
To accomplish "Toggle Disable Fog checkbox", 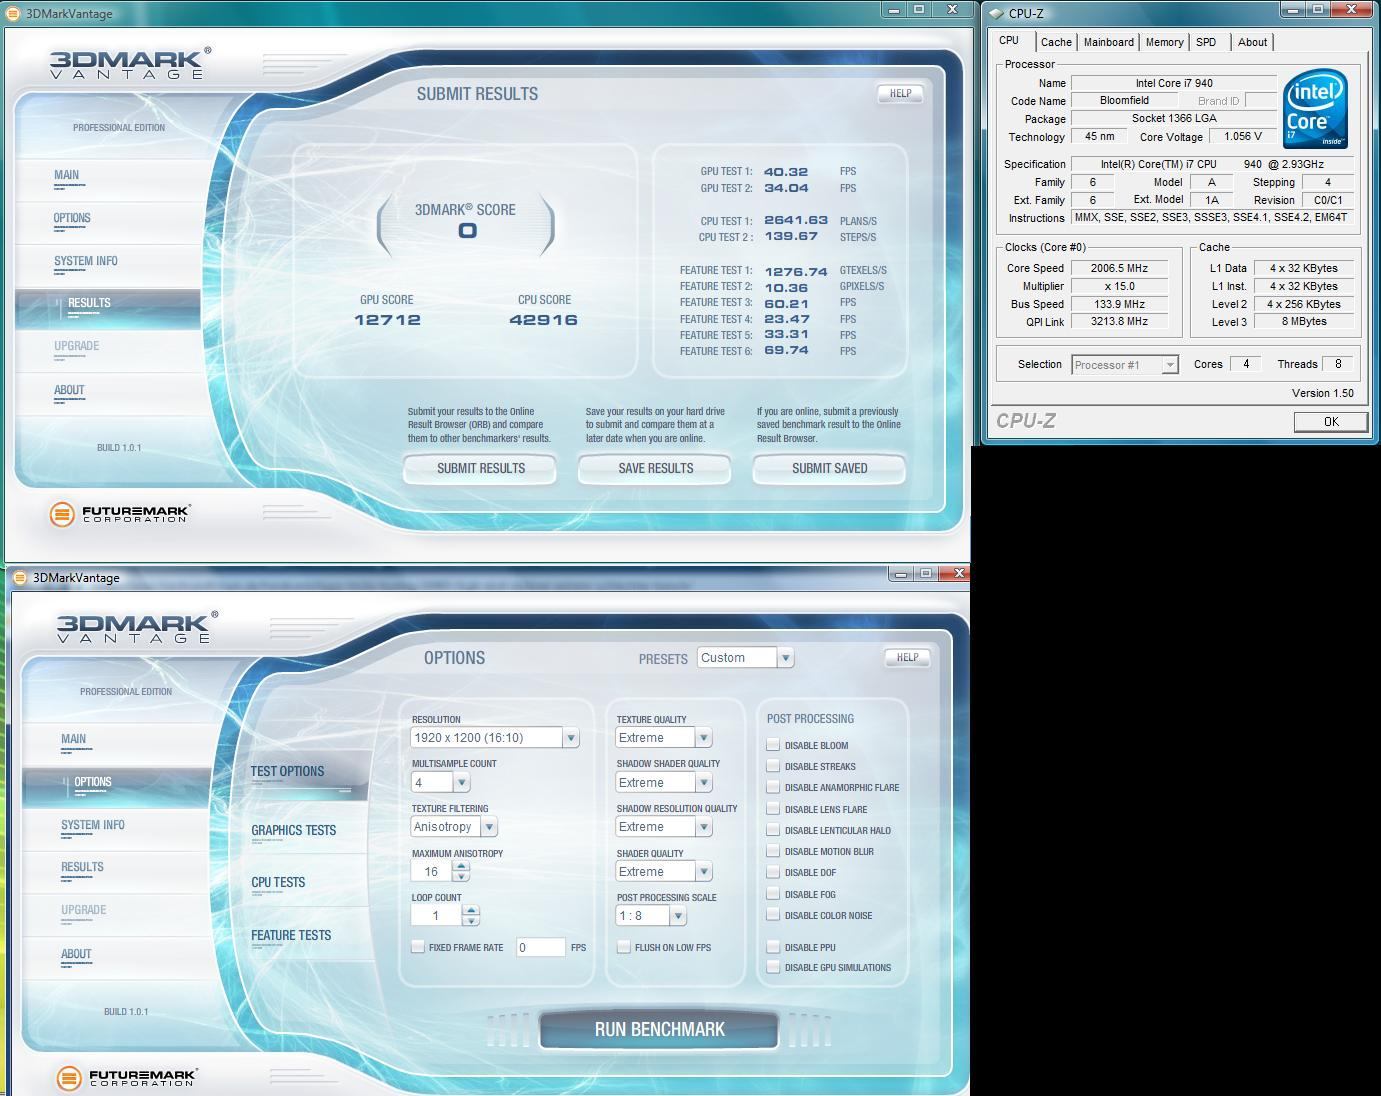I will click(x=773, y=894).
